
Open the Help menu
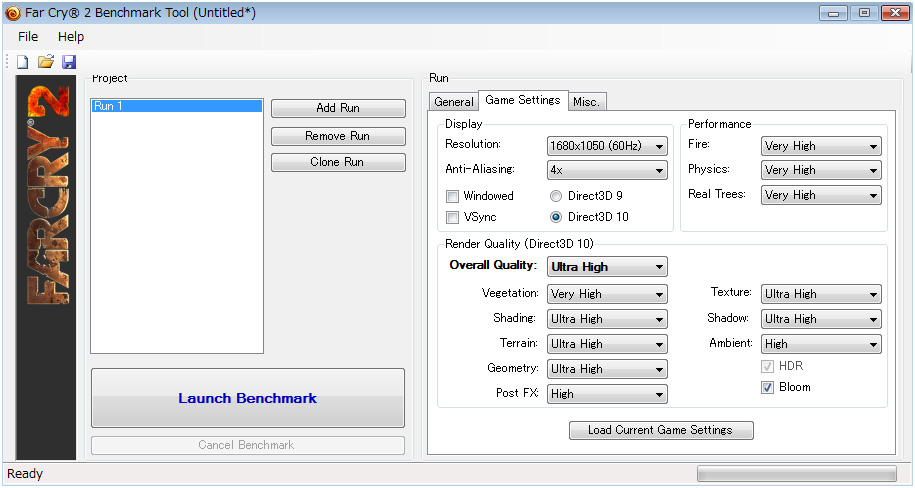pyautogui.click(x=71, y=36)
